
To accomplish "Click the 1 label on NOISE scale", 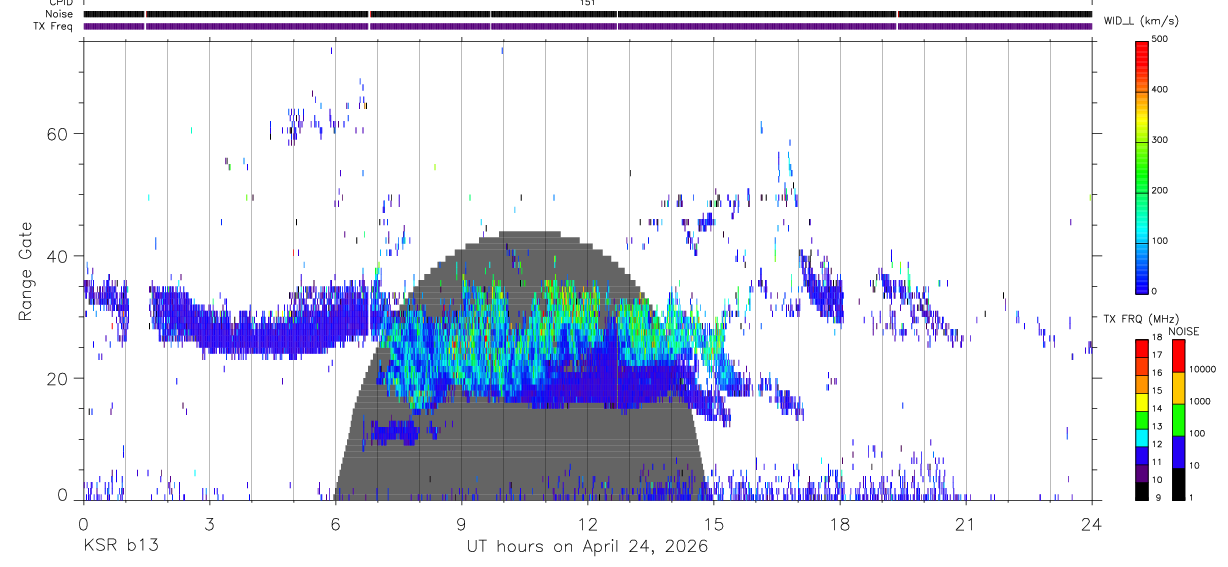I will (1191, 498).
